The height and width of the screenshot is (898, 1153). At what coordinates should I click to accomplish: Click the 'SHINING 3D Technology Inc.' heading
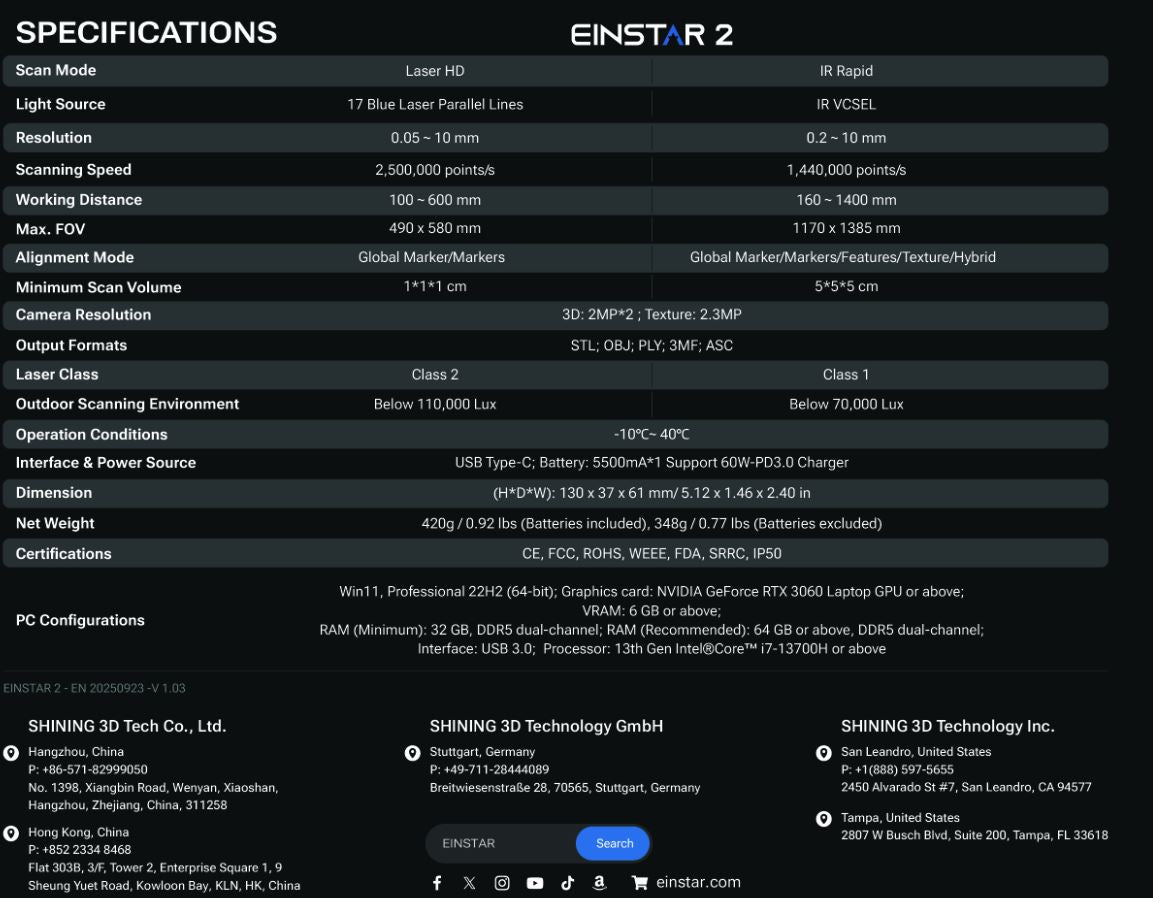tap(947, 726)
